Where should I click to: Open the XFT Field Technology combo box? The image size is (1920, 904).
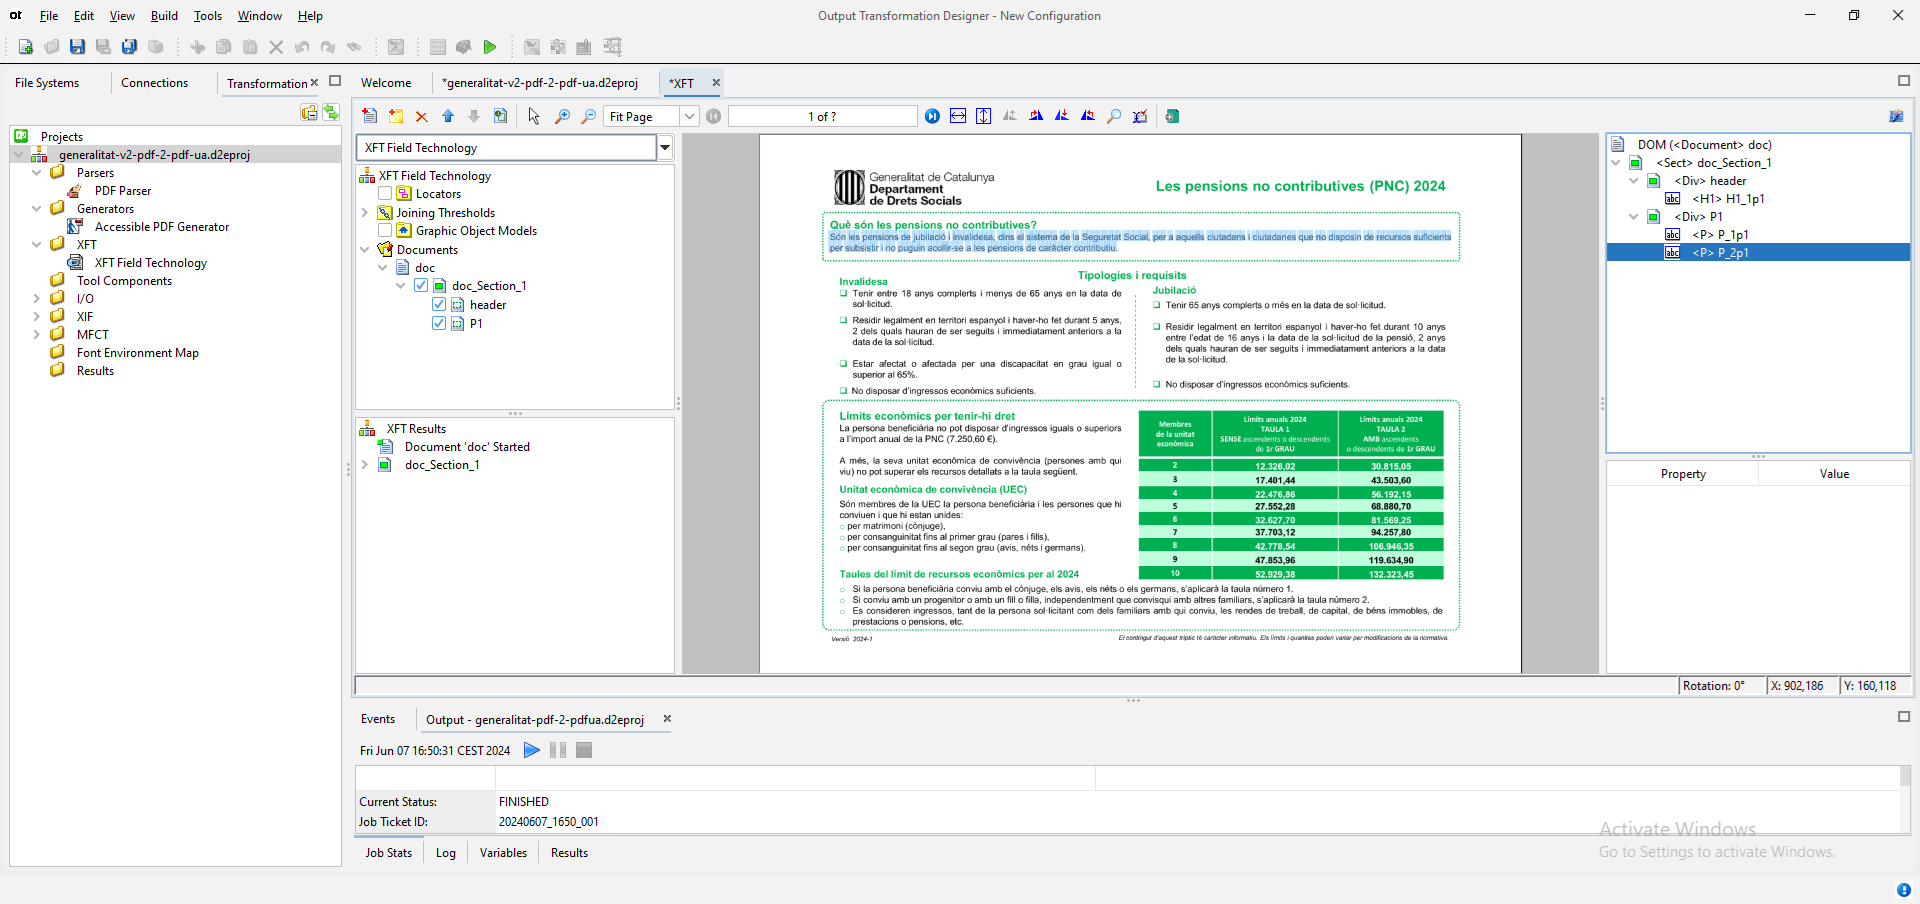pyautogui.click(x=664, y=148)
